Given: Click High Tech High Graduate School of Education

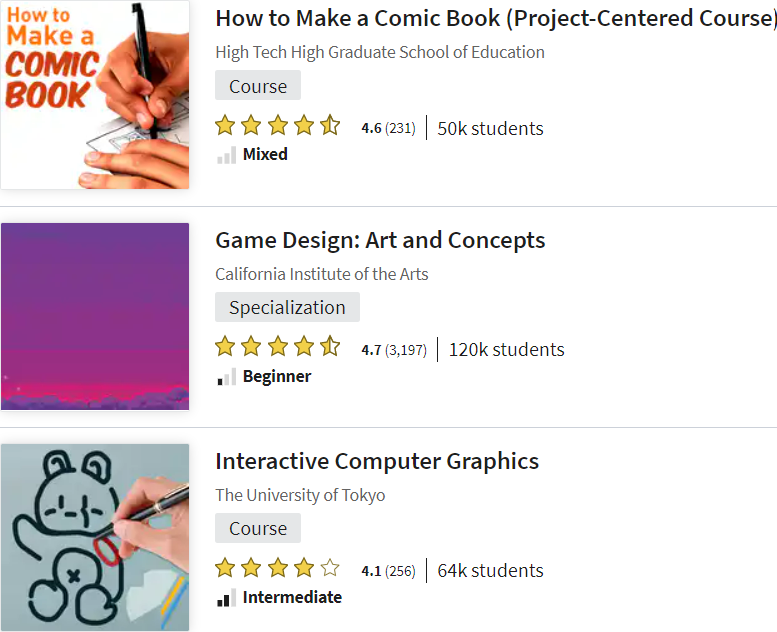Looking at the screenshot, I should (380, 52).
